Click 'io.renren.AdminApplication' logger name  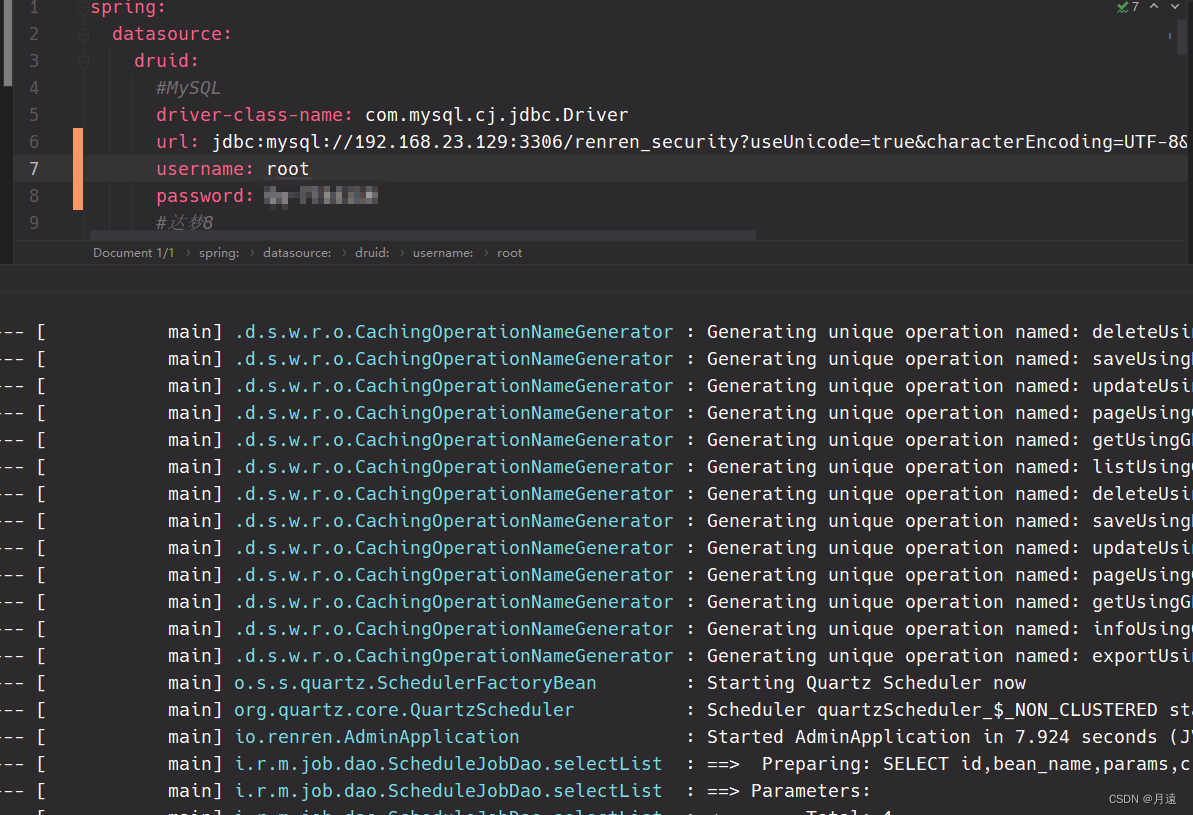pos(377,737)
